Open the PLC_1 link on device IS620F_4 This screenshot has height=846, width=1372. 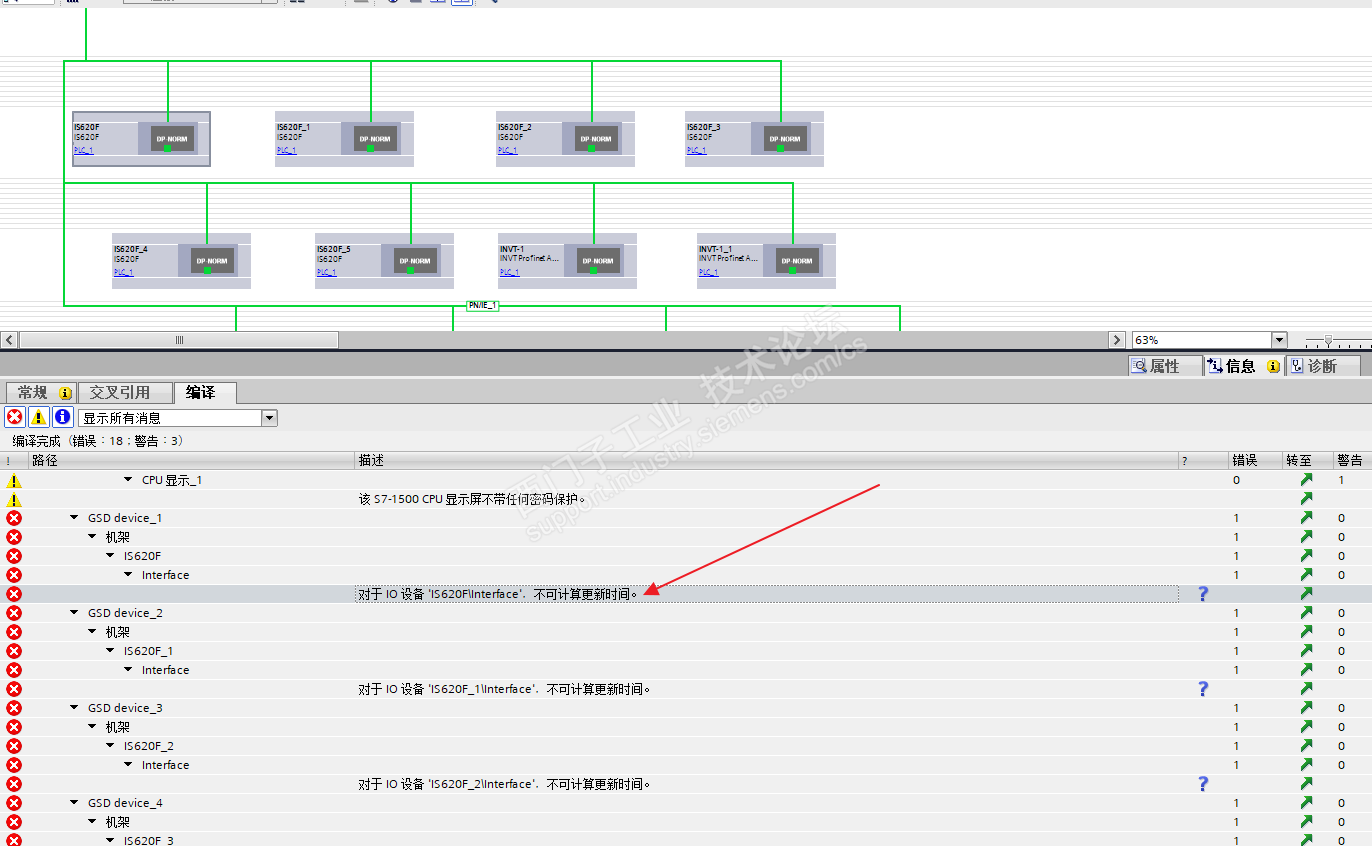[123, 273]
